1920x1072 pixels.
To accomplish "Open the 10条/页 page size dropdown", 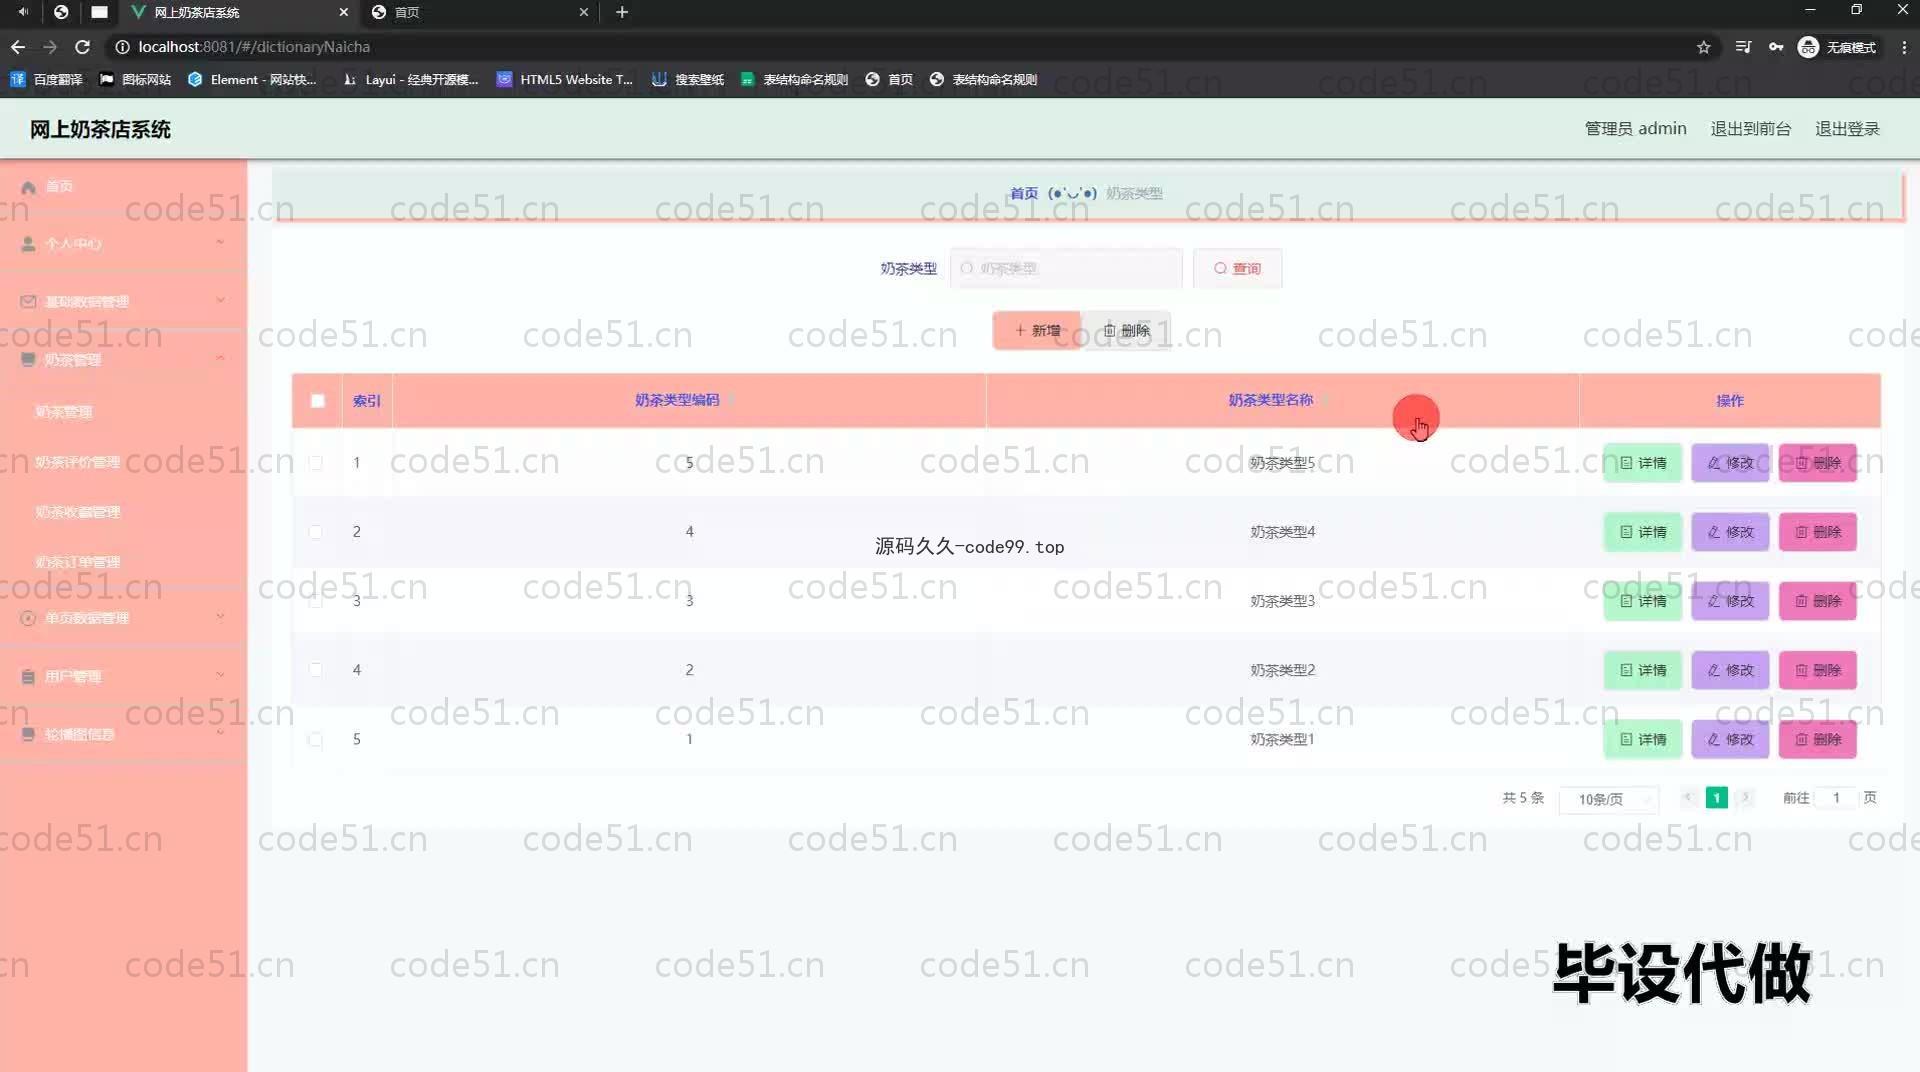I will [1608, 798].
